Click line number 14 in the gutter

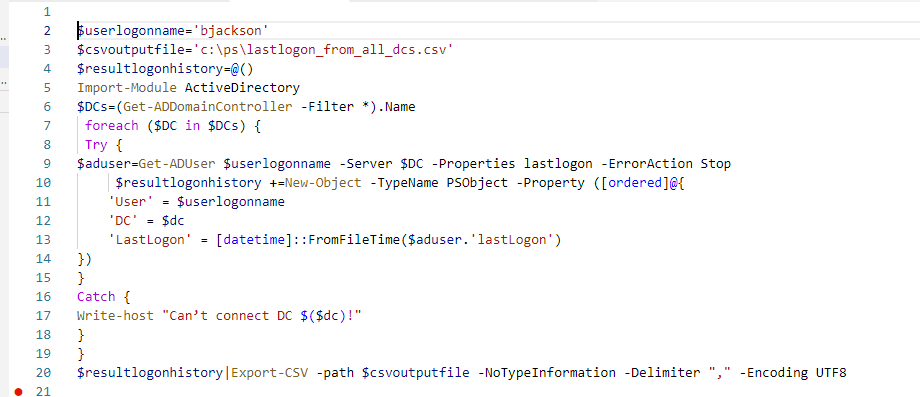[x=43, y=259]
